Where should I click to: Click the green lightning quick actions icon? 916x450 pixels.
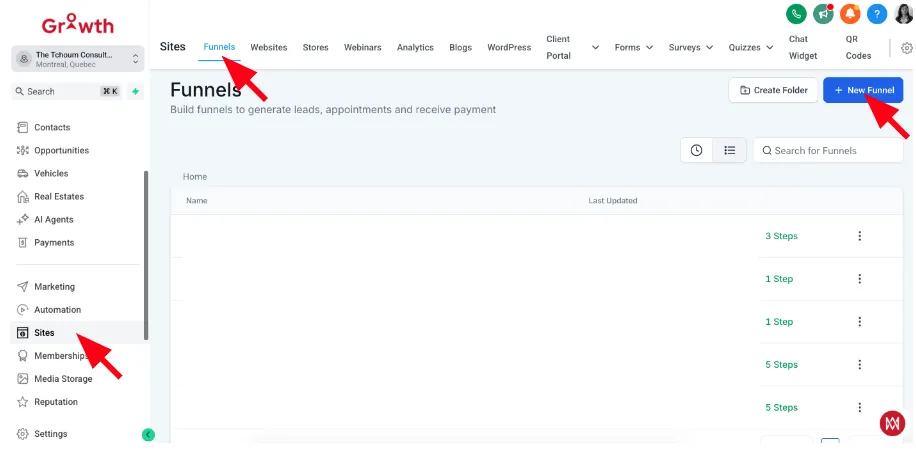click(x=136, y=91)
